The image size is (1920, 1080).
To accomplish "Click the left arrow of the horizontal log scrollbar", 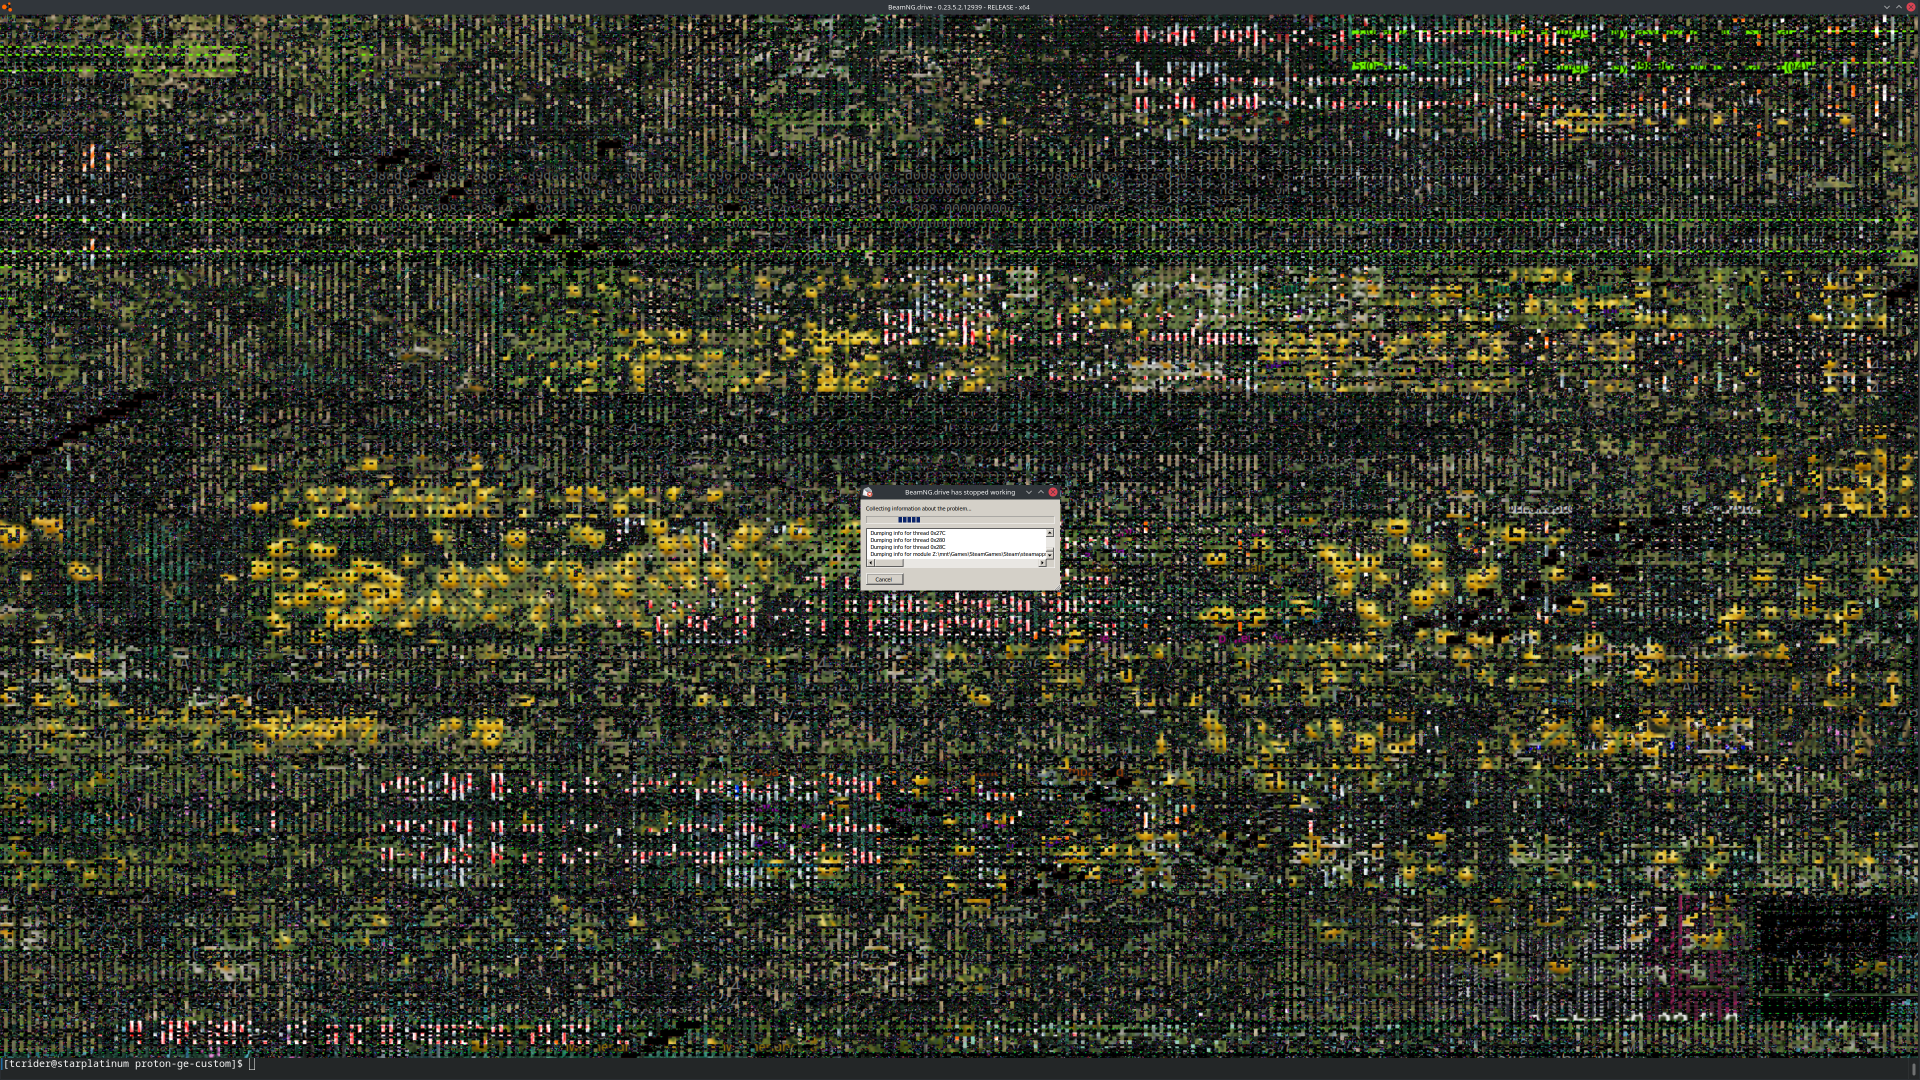I will pyautogui.click(x=870, y=563).
